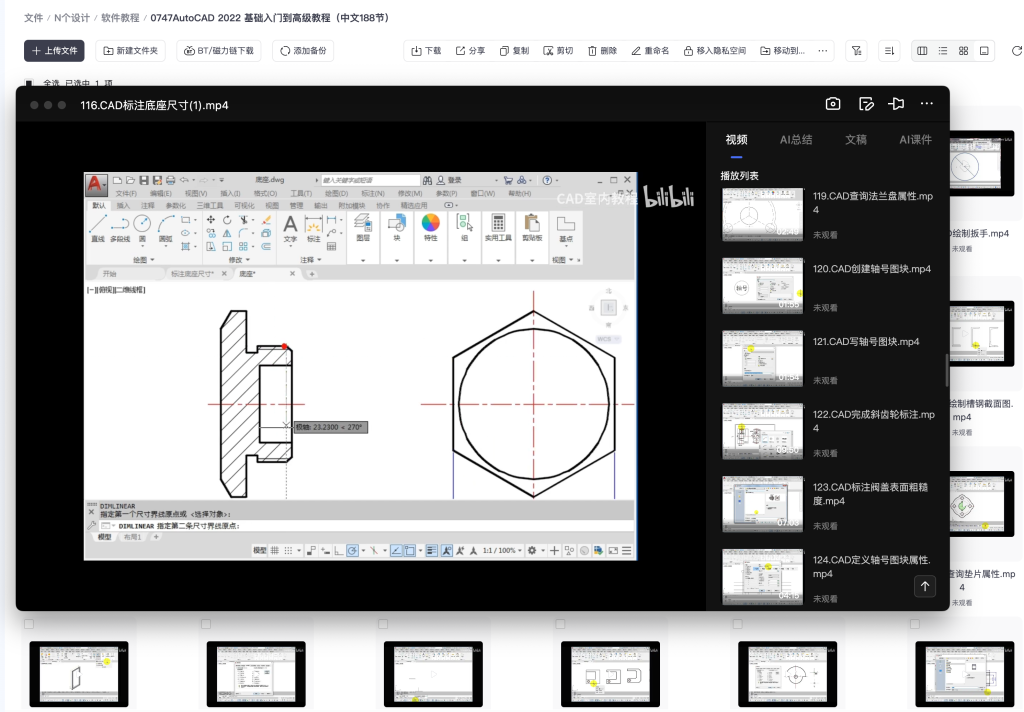Image resolution: width=1024 pixels, height=712 pixels.
Task: Switch to the 文稿 tab
Action: click(856, 140)
